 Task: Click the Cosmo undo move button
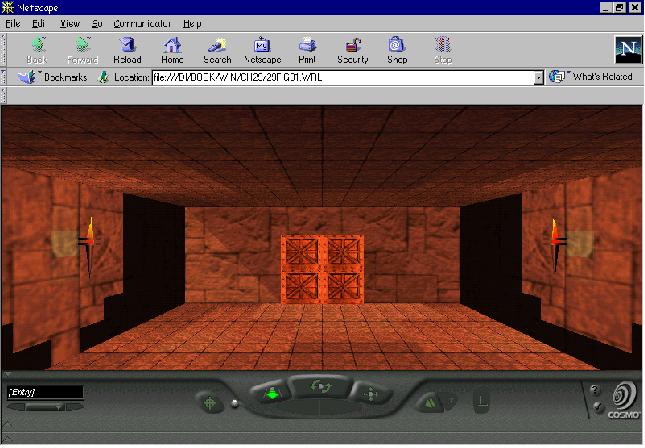coord(430,403)
